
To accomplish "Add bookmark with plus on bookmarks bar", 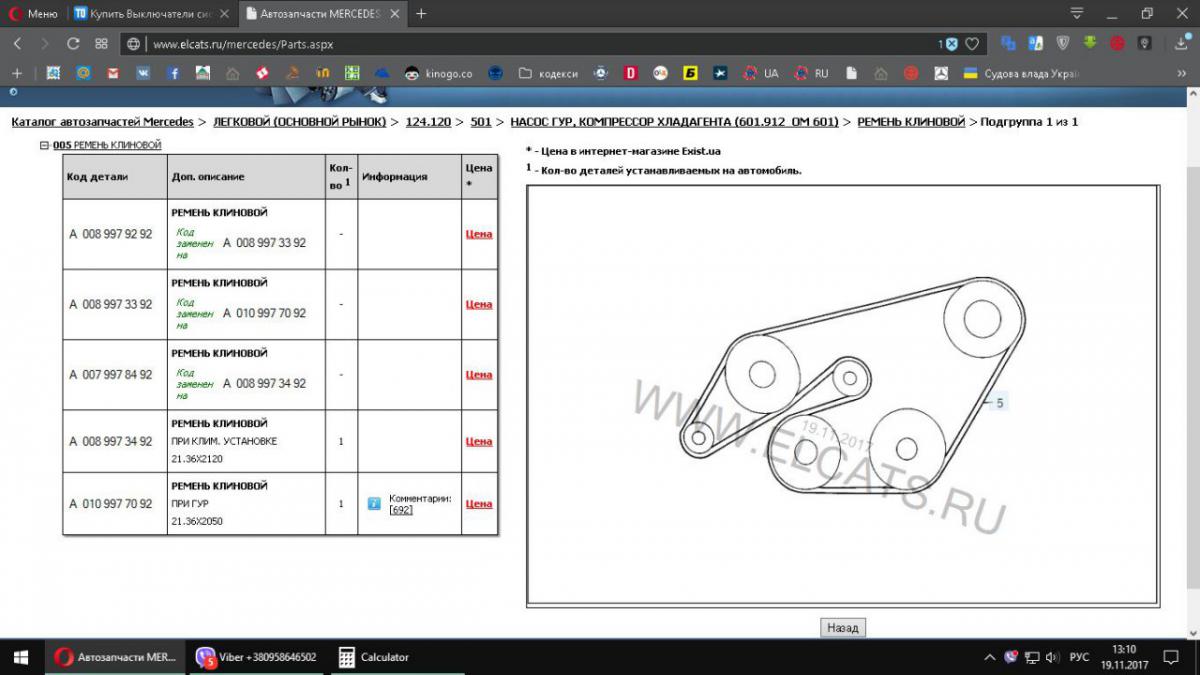I will (17, 73).
